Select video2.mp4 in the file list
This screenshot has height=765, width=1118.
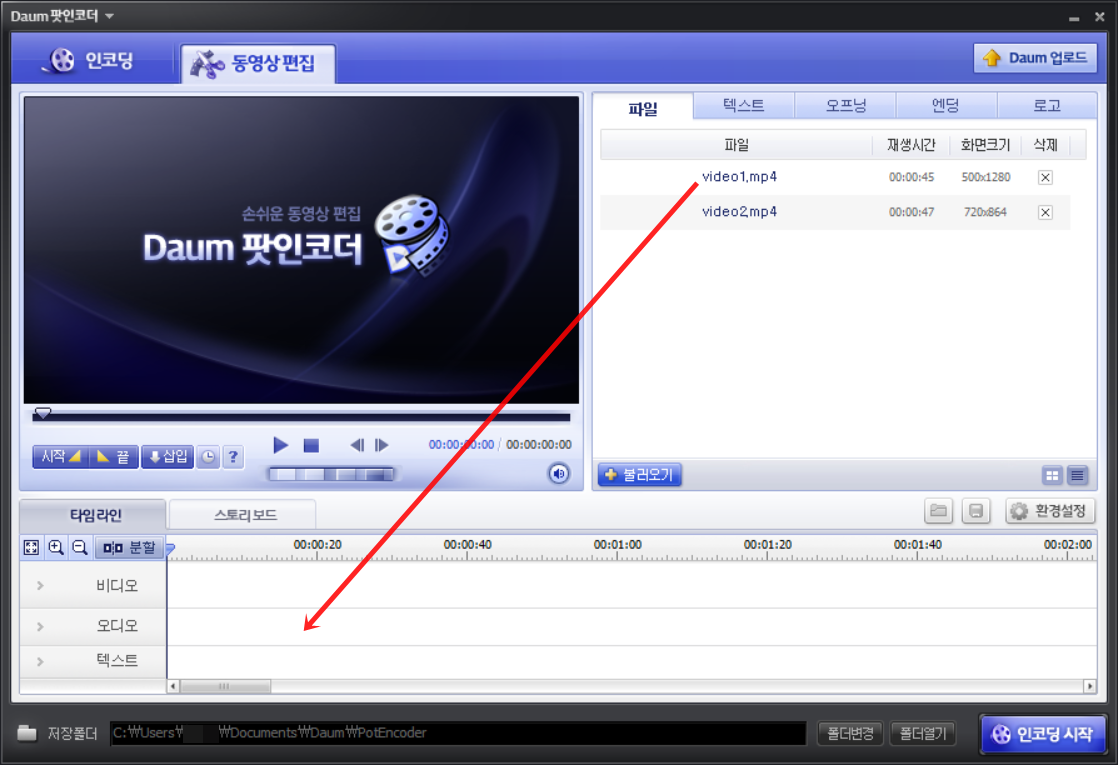pyautogui.click(x=835, y=212)
